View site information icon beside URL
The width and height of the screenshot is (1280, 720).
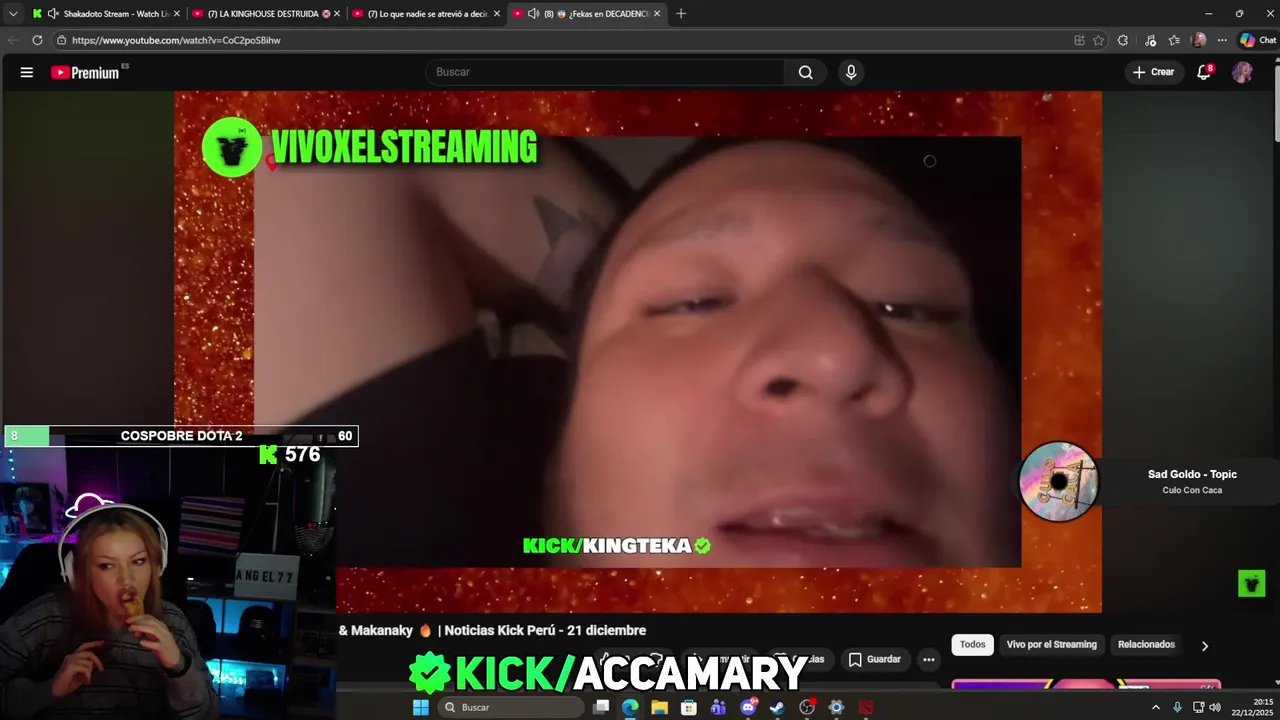click(x=61, y=40)
